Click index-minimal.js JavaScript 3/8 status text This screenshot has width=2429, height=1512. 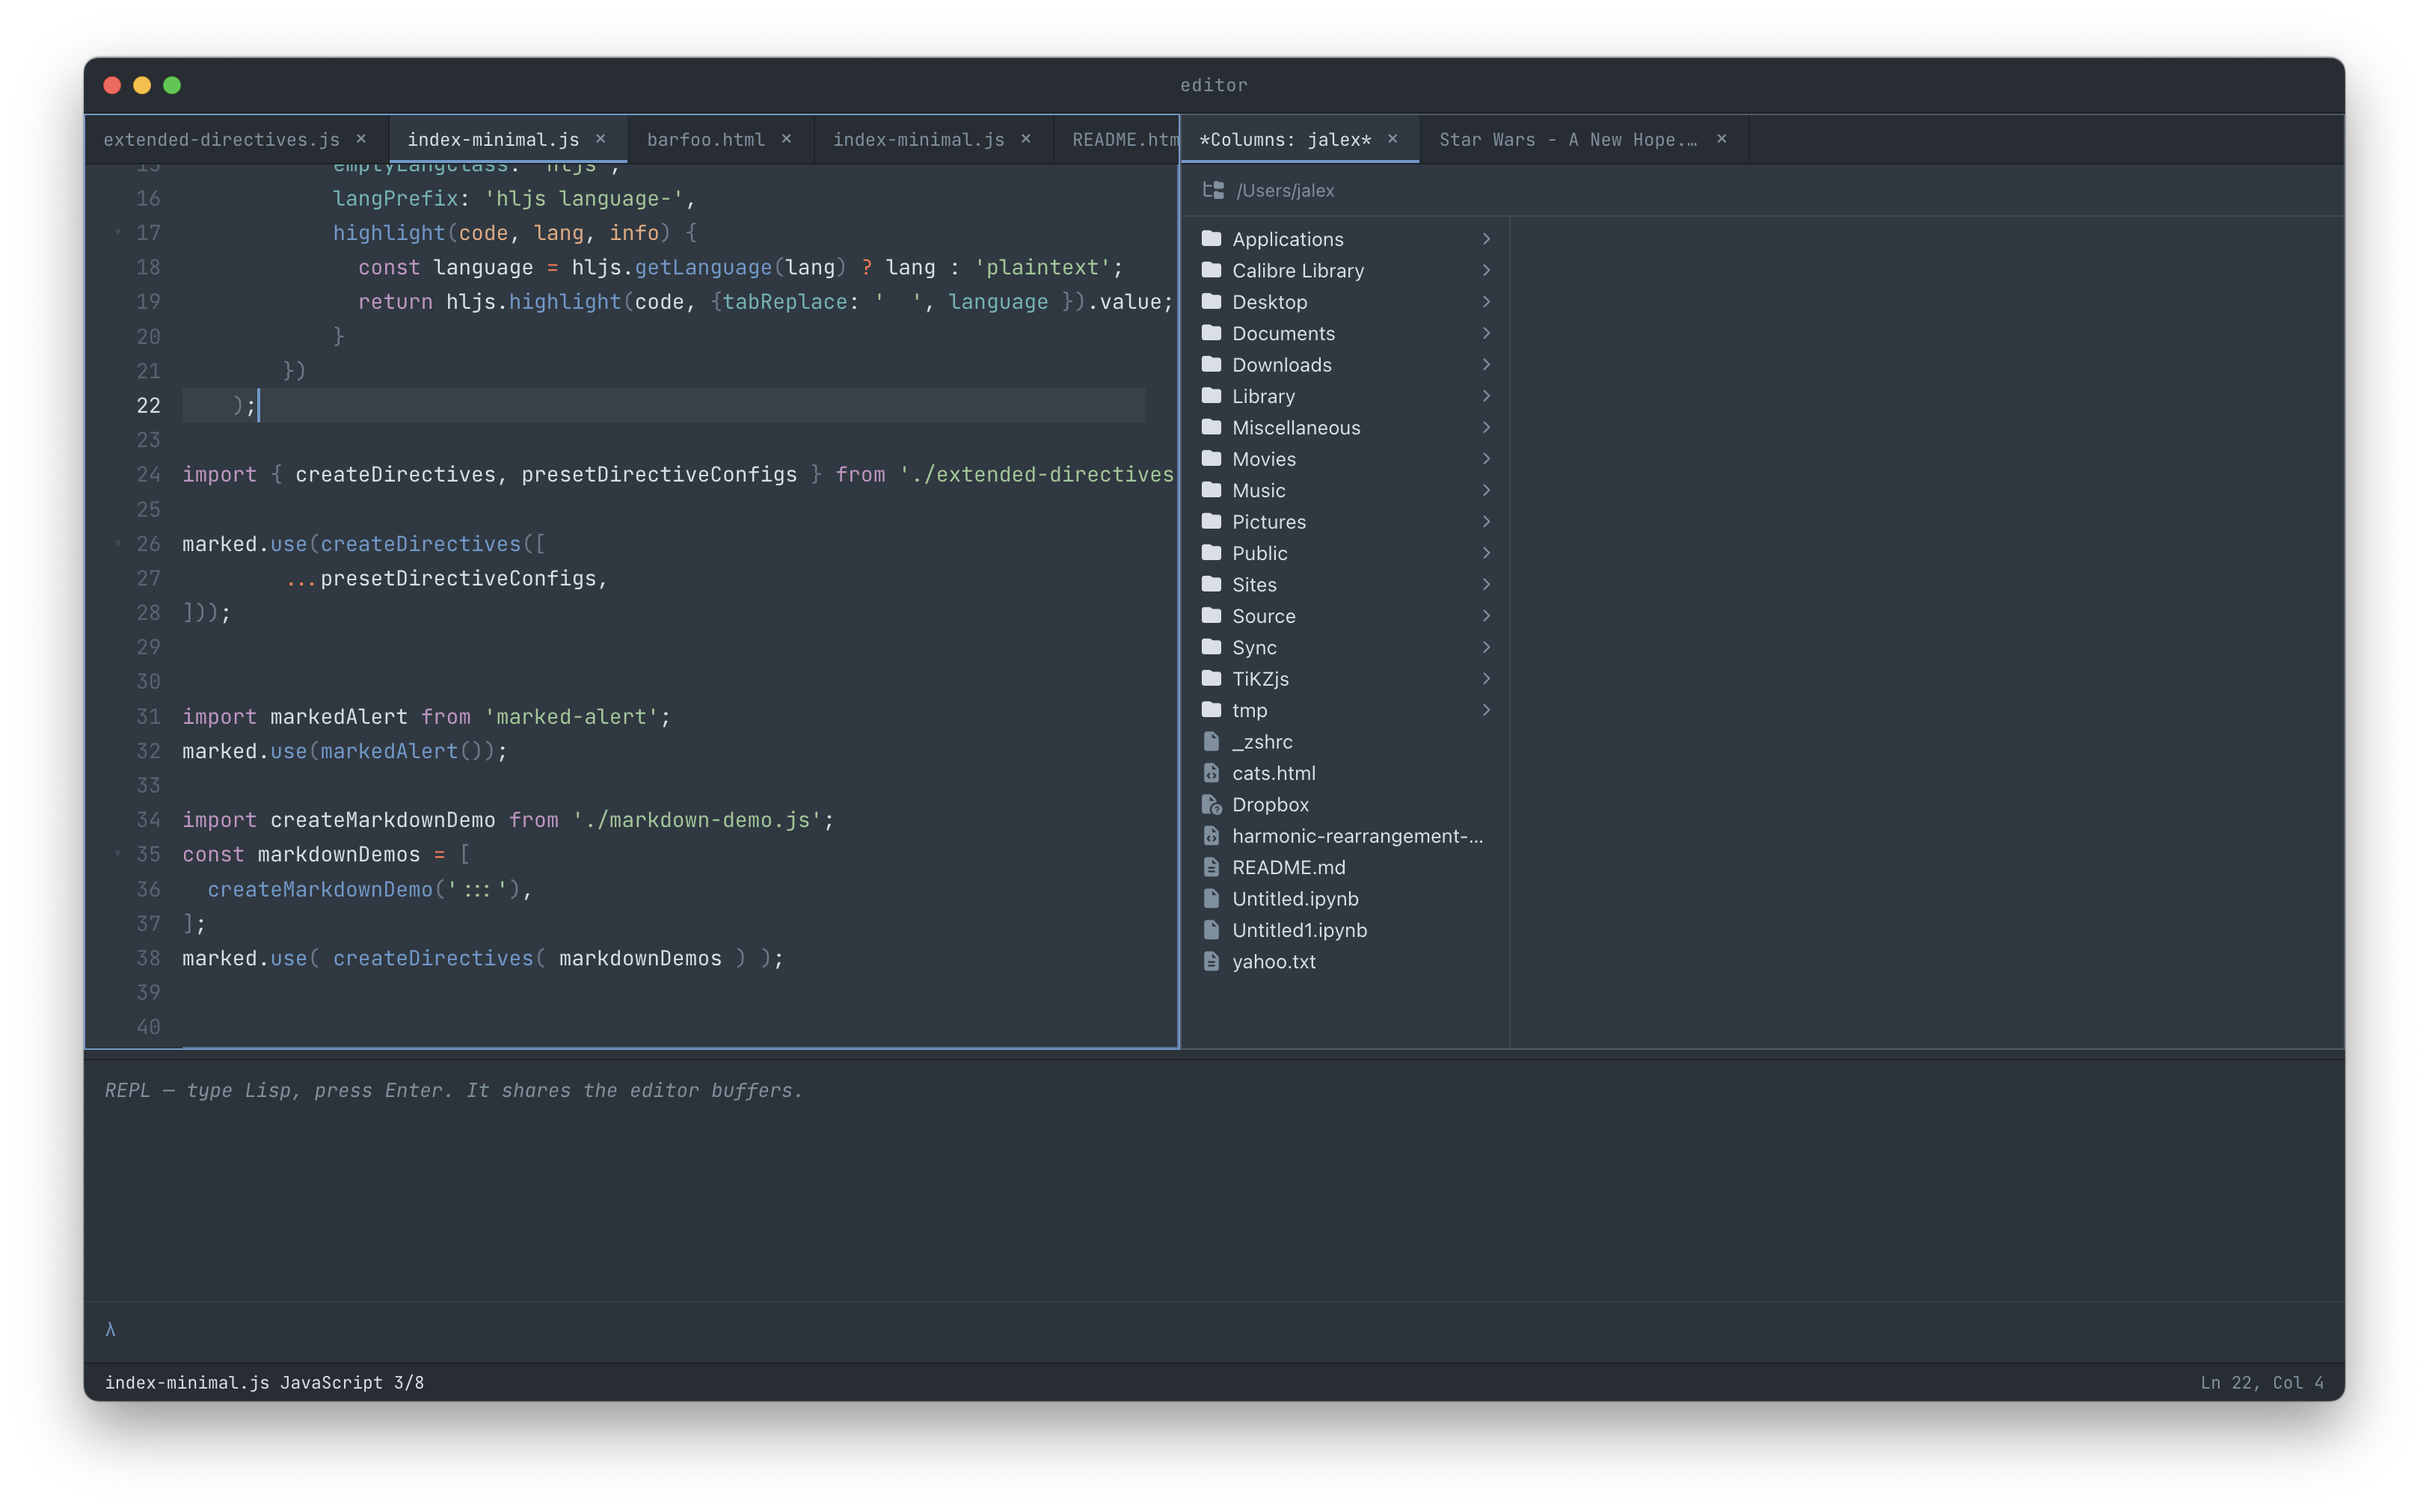click(264, 1382)
